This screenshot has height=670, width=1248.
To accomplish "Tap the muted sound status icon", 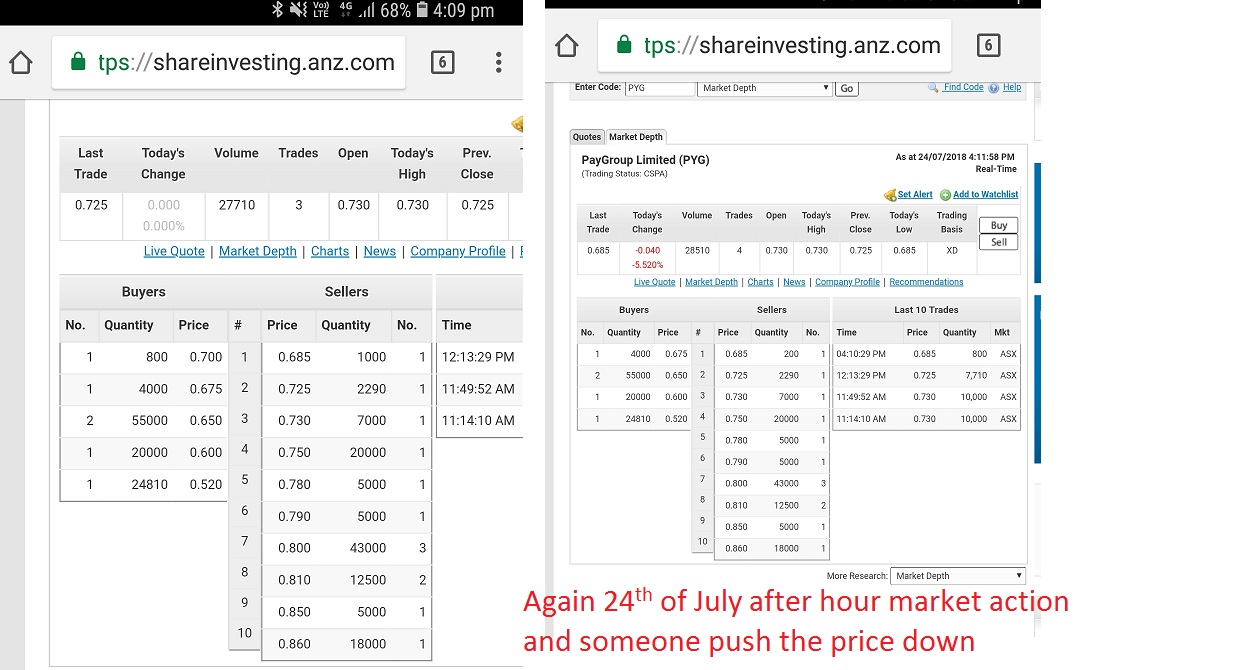I will coord(298,10).
